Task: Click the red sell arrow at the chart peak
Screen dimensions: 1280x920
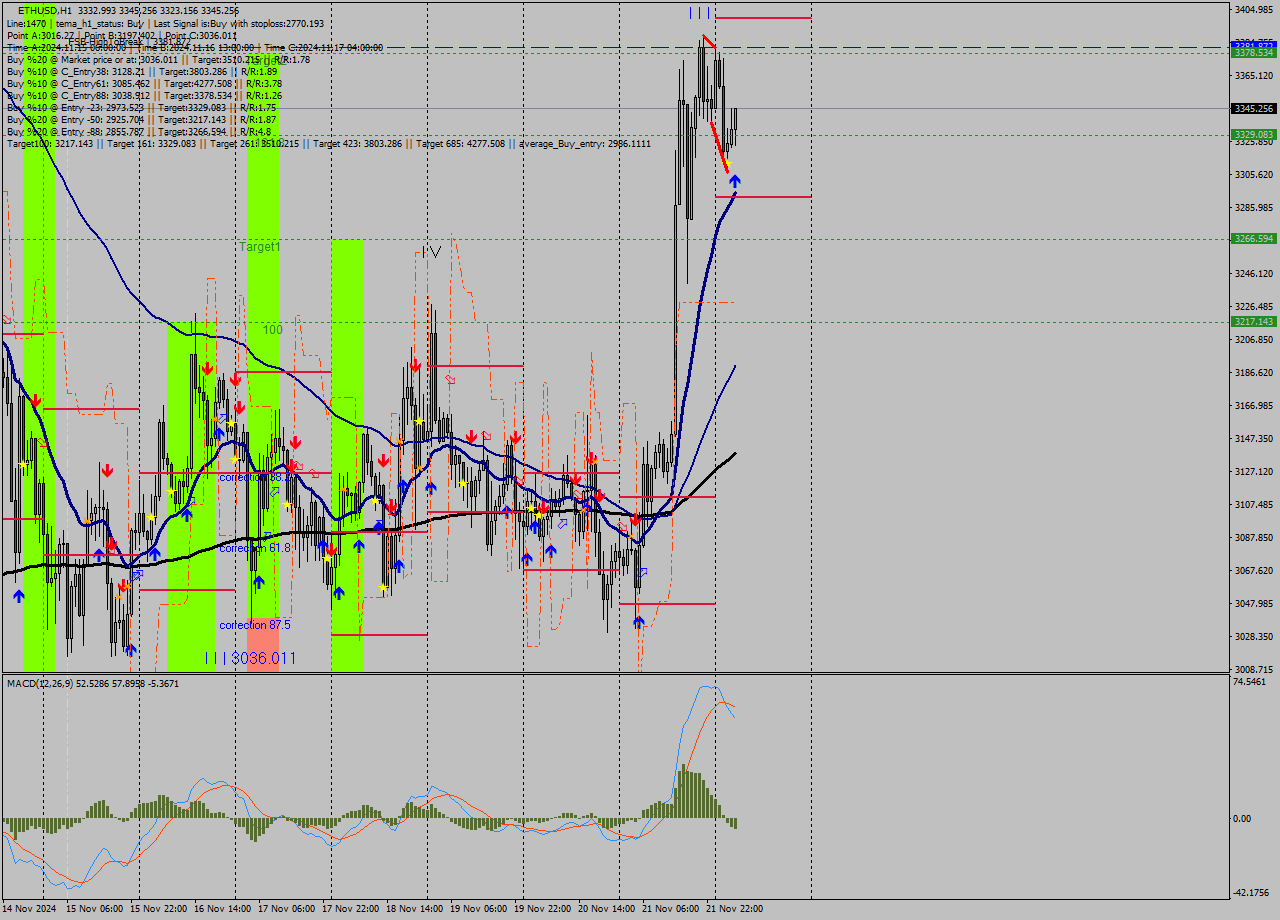Action: [x=709, y=42]
